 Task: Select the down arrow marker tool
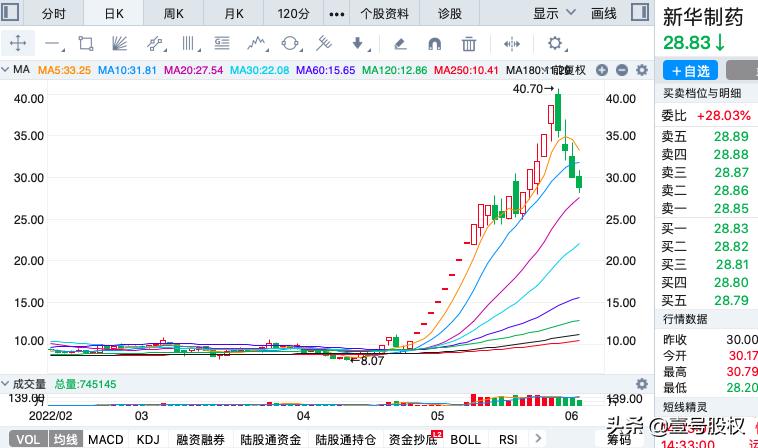359,44
